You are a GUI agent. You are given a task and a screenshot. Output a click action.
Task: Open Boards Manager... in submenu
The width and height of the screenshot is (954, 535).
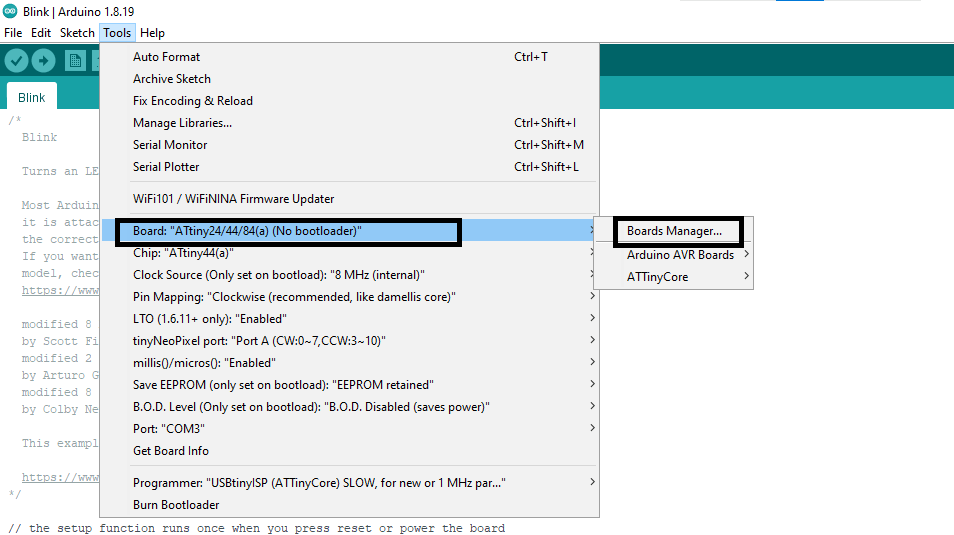pos(674,231)
